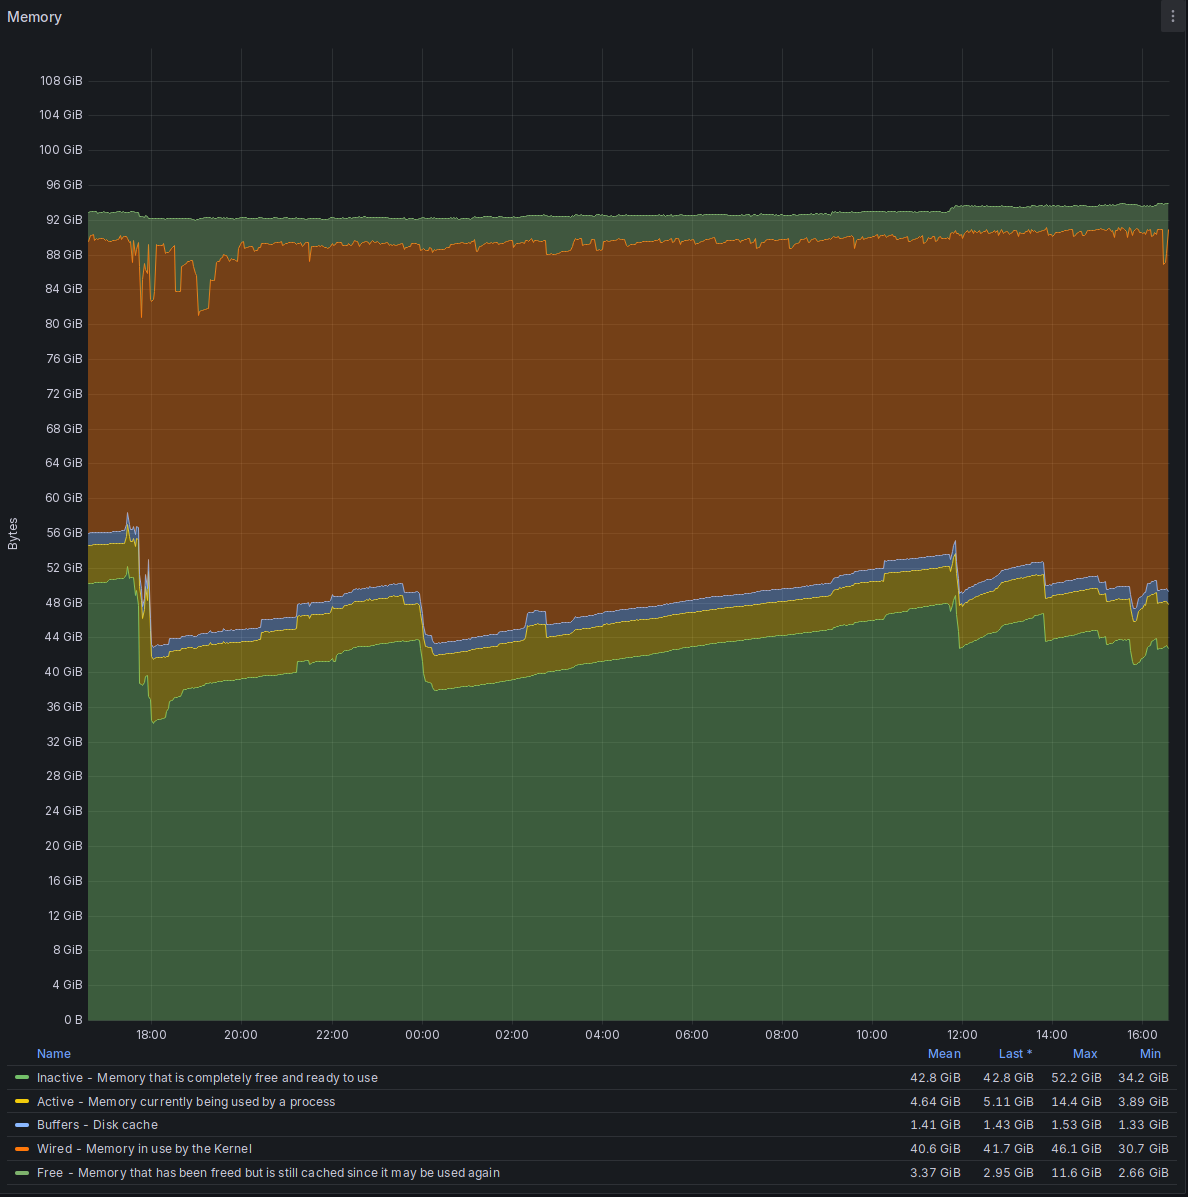Click the Active series yellow color swatch

coord(22,1102)
